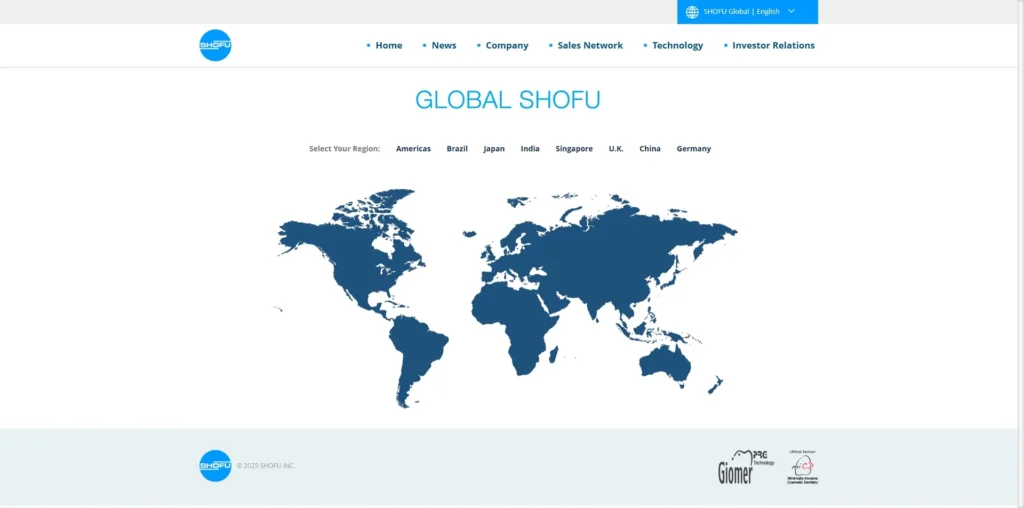Select the U.K. region link

tap(616, 148)
